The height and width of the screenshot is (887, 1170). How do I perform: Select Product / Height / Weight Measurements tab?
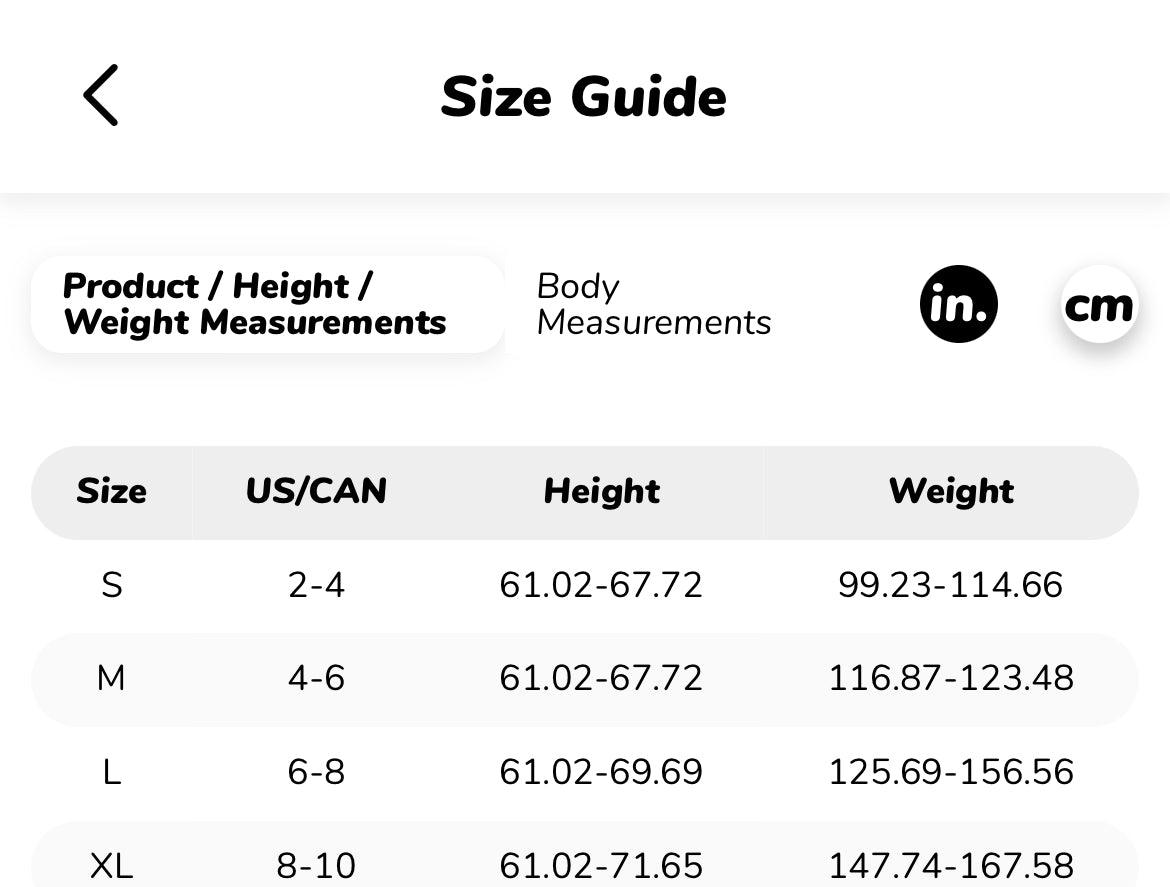[267, 304]
